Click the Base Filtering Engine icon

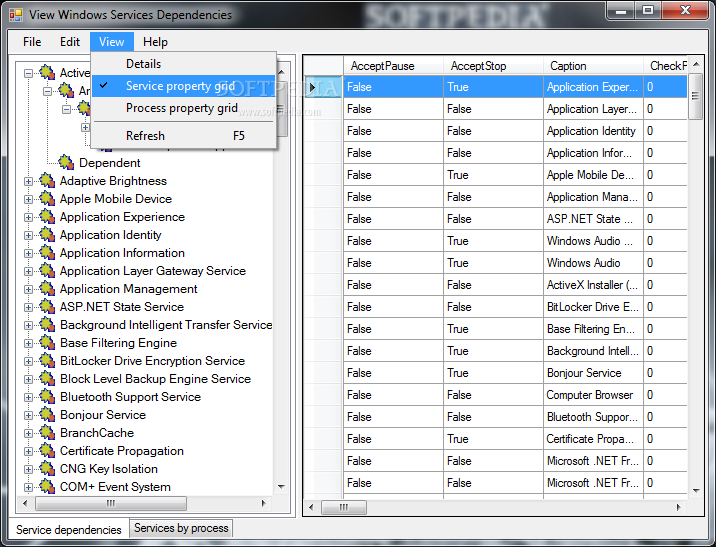[x=47, y=342]
